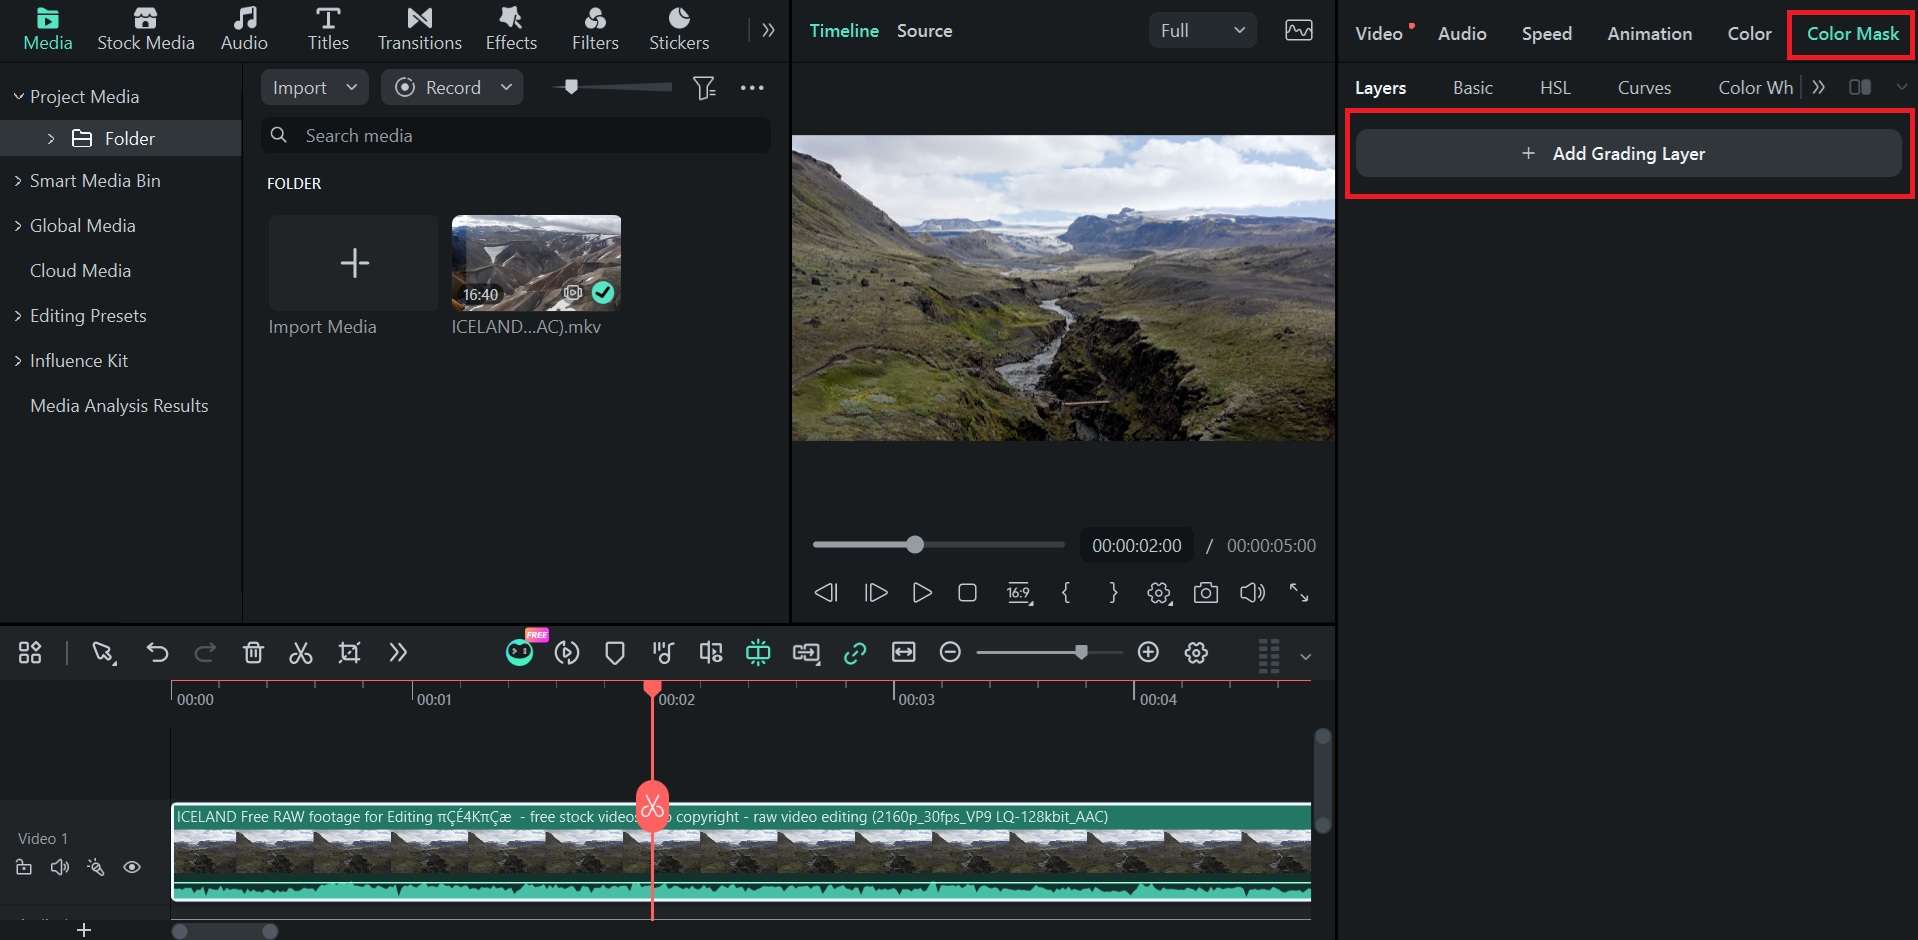Image resolution: width=1918 pixels, height=940 pixels.
Task: Undo the last action
Action: point(157,653)
